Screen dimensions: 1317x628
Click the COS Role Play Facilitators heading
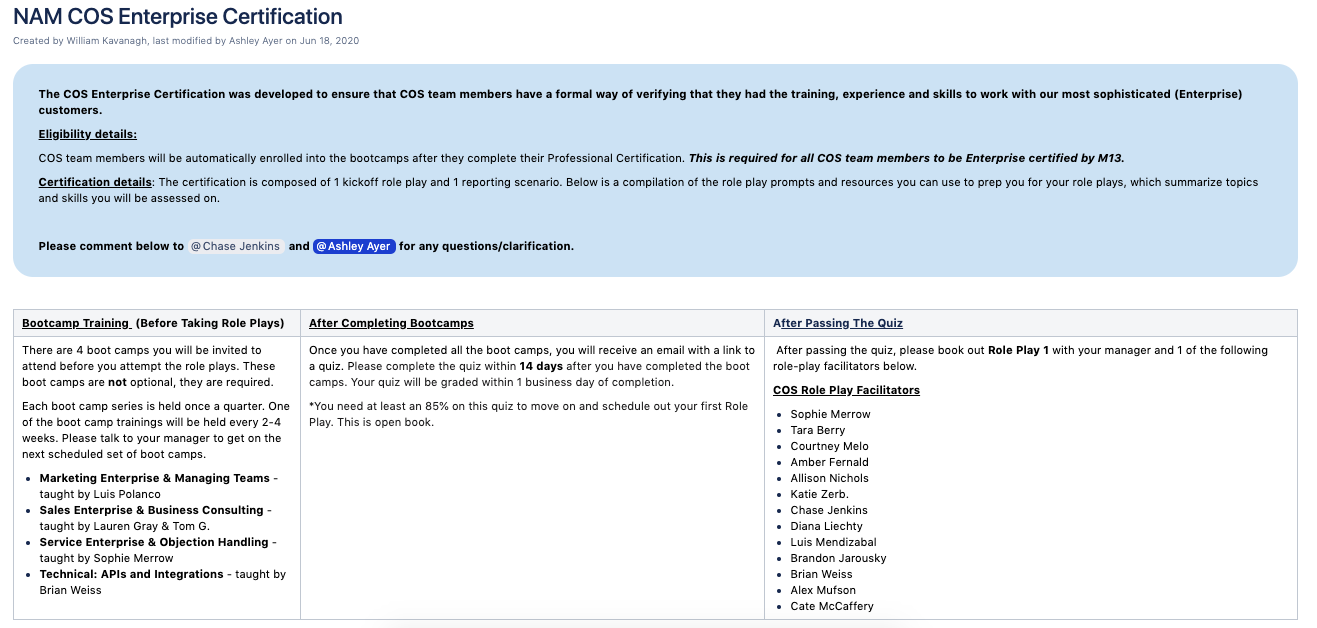tap(846, 390)
